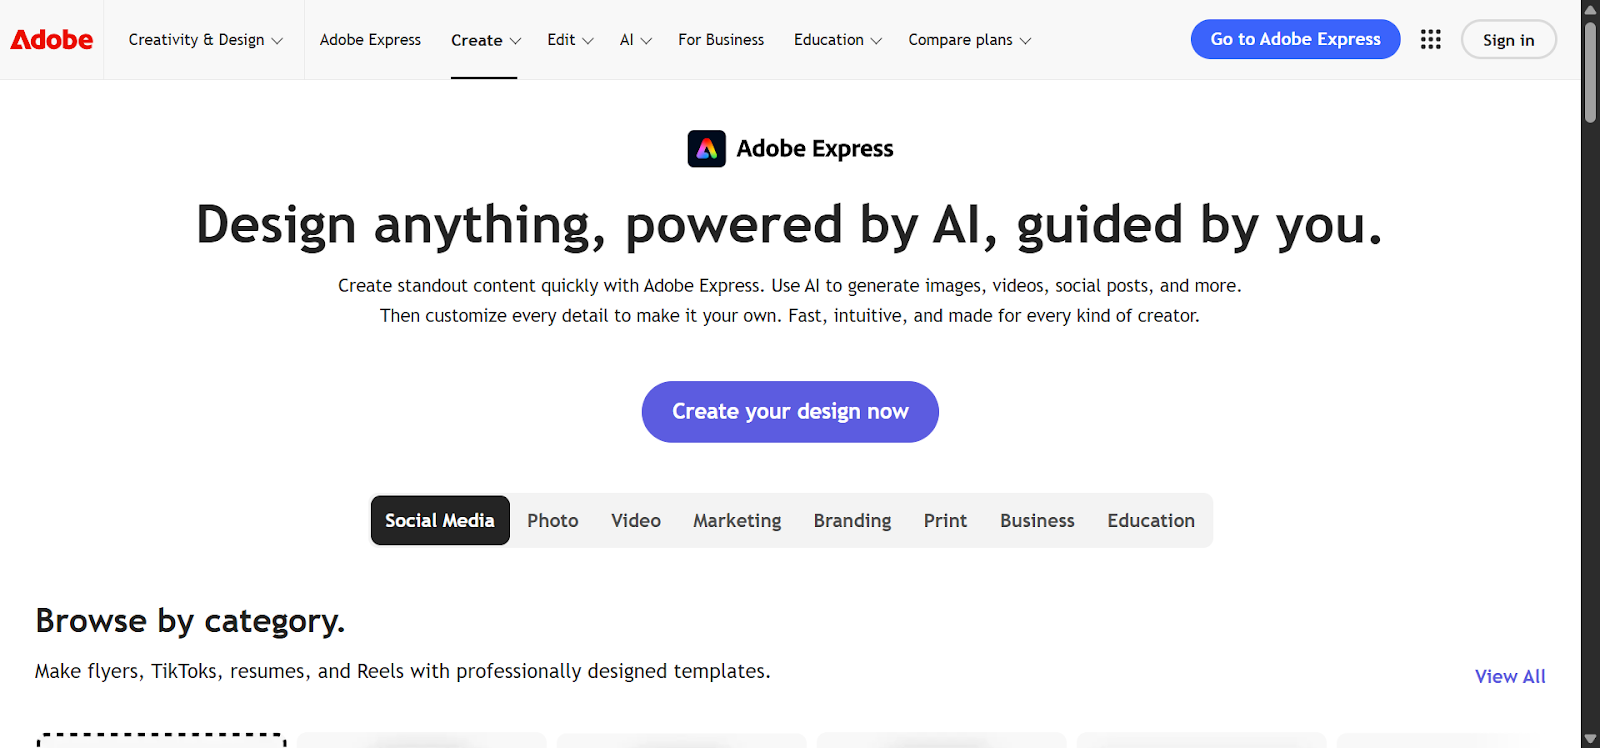Select the Social Media tab

440,520
